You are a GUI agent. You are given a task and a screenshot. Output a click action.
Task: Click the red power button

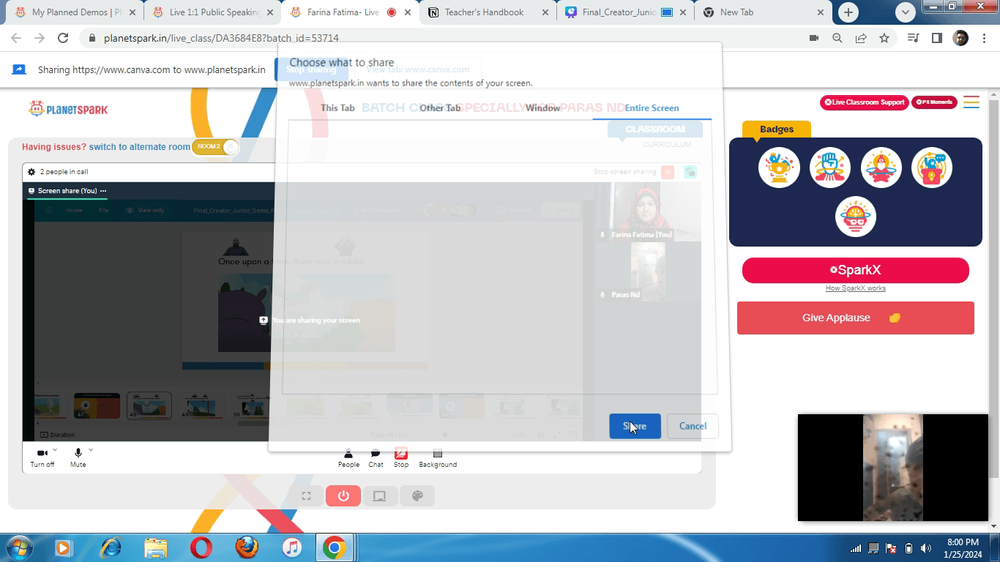pyautogui.click(x=343, y=496)
